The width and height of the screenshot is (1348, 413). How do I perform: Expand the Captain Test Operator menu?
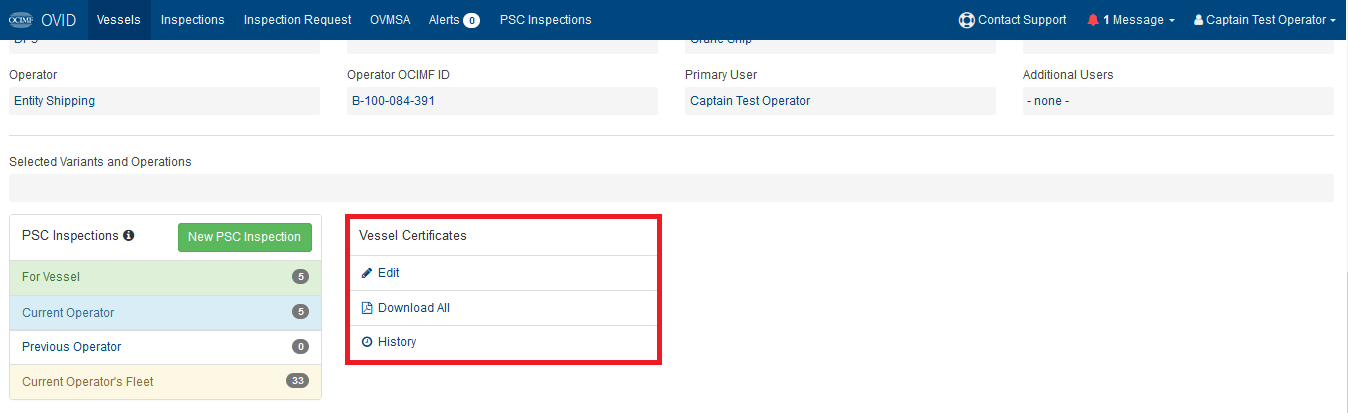pyautogui.click(x=1265, y=20)
